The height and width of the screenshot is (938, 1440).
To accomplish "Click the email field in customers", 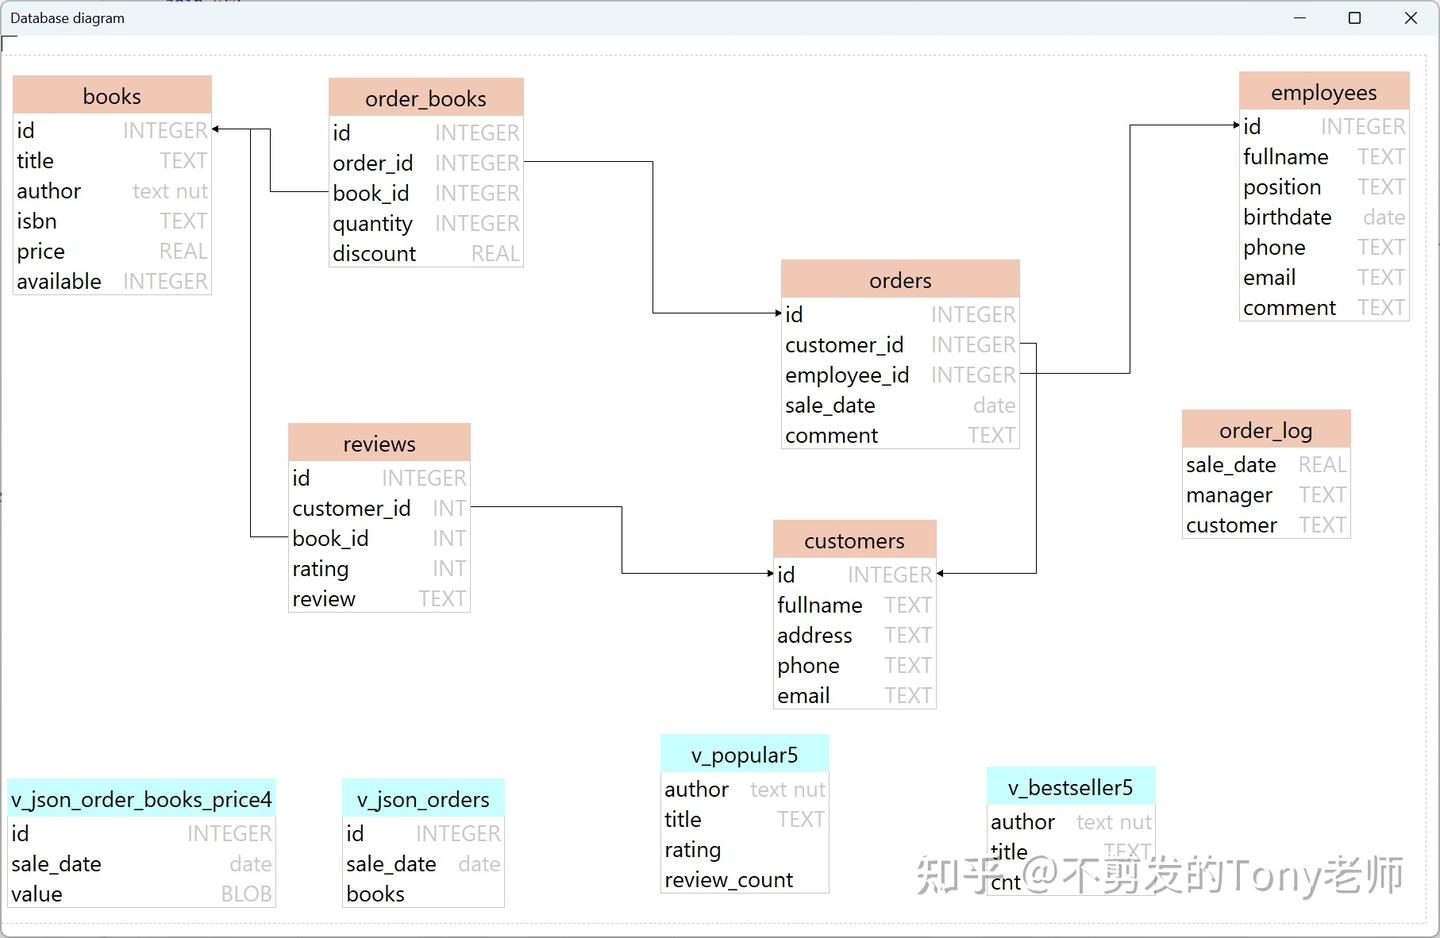I will tap(803, 695).
